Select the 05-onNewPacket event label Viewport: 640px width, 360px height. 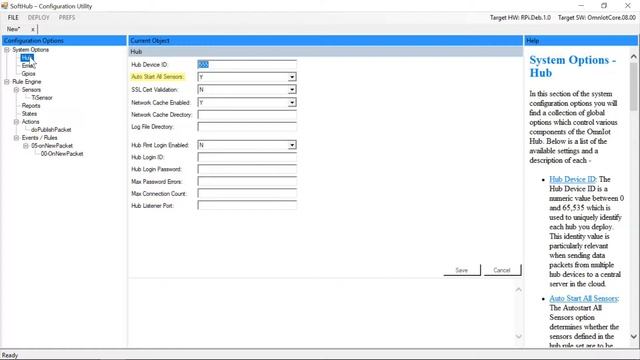(52, 146)
